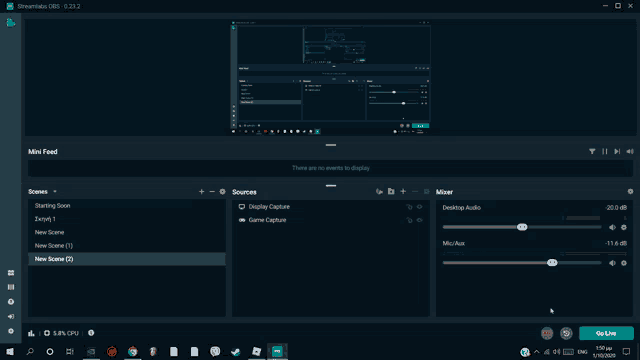Image resolution: width=640 pixels, height=360 pixels.
Task: Toggle visibility eye of Display Capture
Action: pyautogui.click(x=420, y=207)
